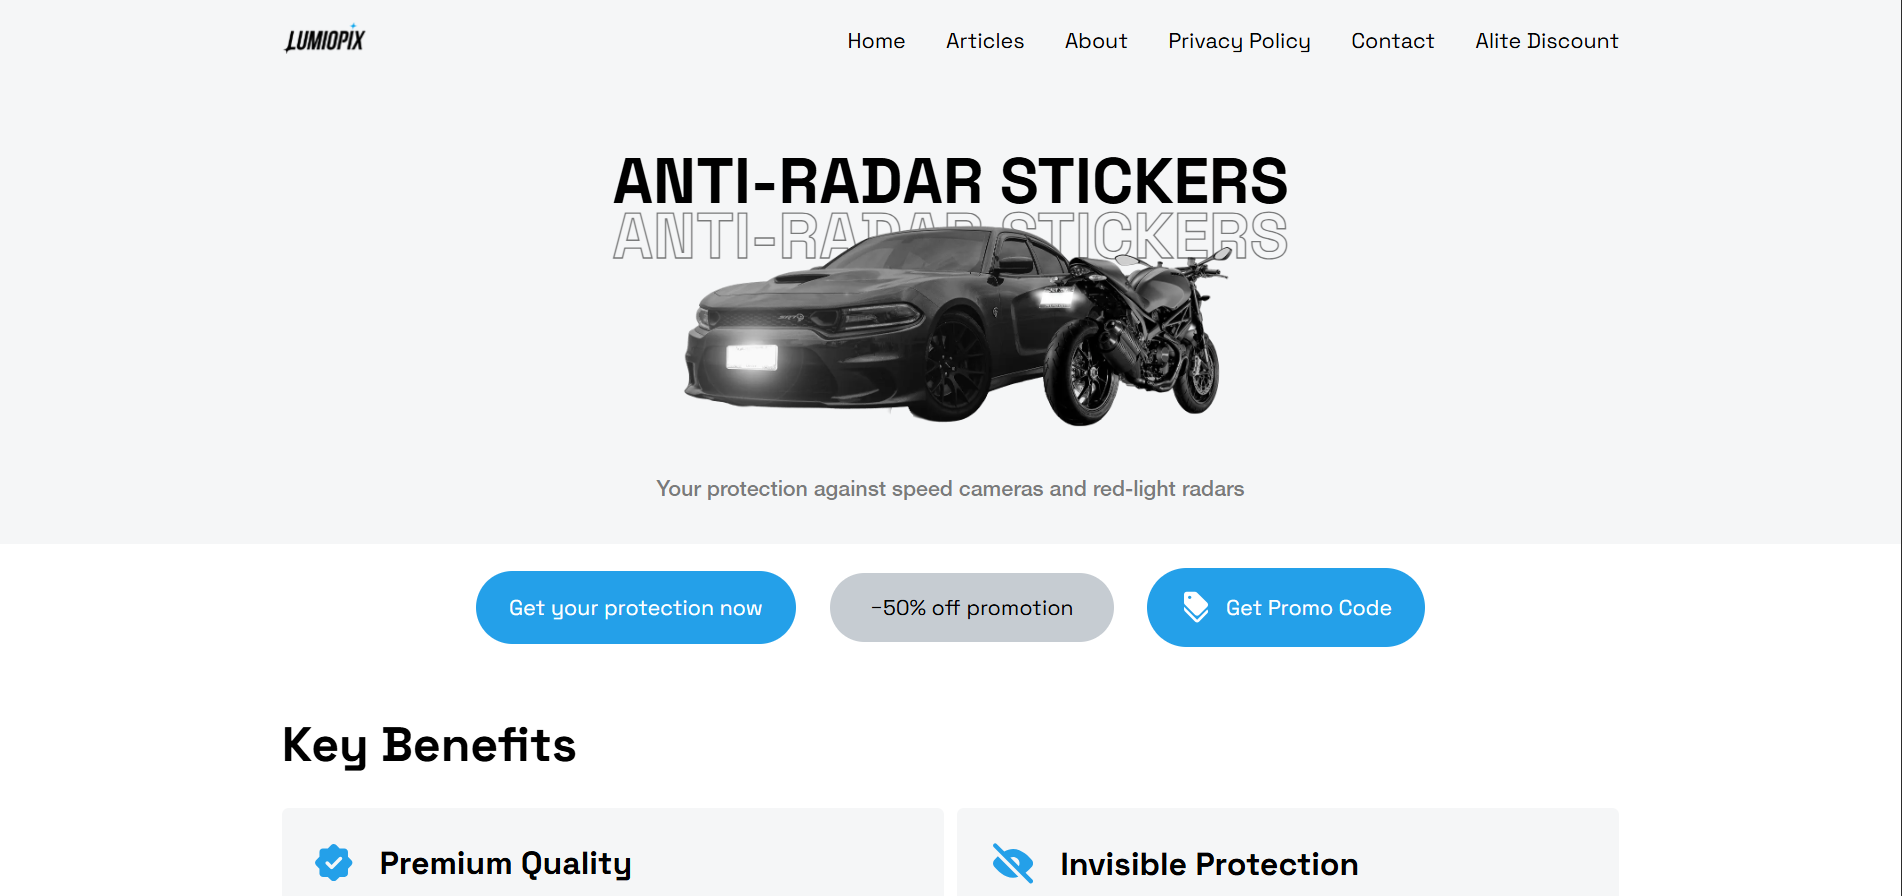Click Get your protection now button

pos(636,607)
